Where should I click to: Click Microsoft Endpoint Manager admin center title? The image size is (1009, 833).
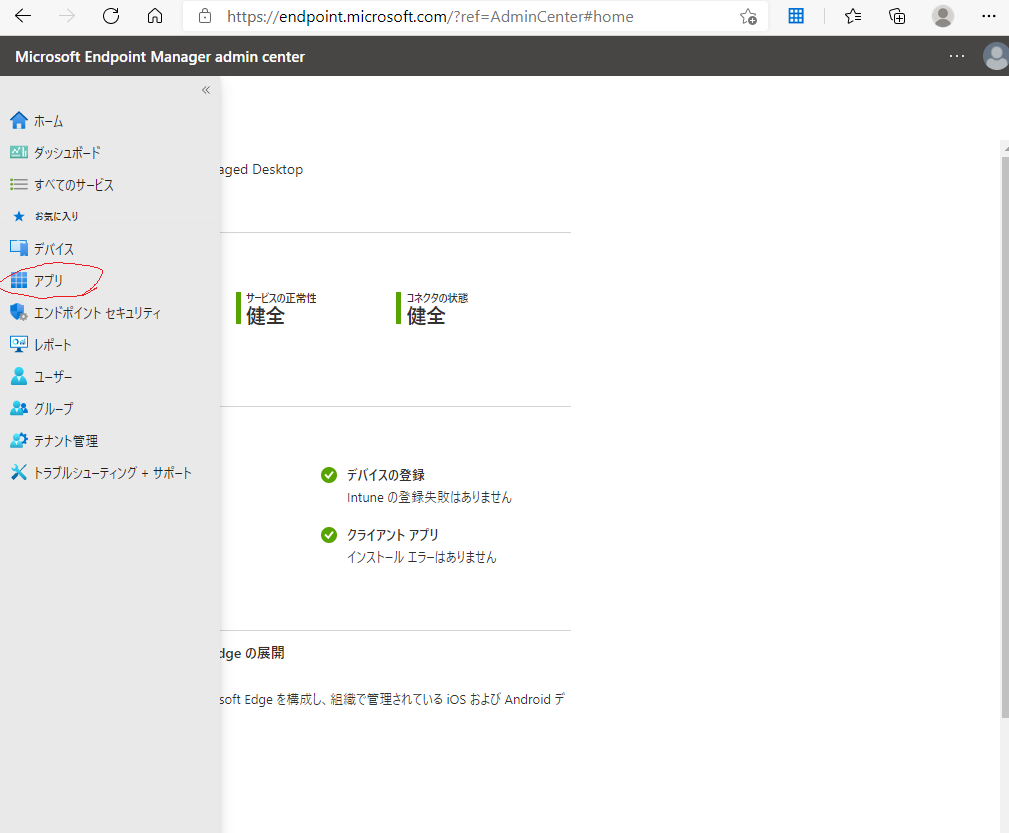(x=160, y=57)
